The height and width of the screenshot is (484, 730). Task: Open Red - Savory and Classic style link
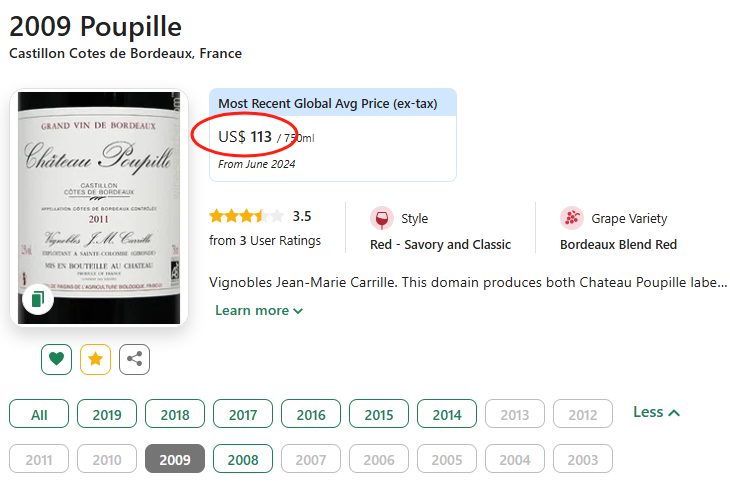pyautogui.click(x=440, y=244)
